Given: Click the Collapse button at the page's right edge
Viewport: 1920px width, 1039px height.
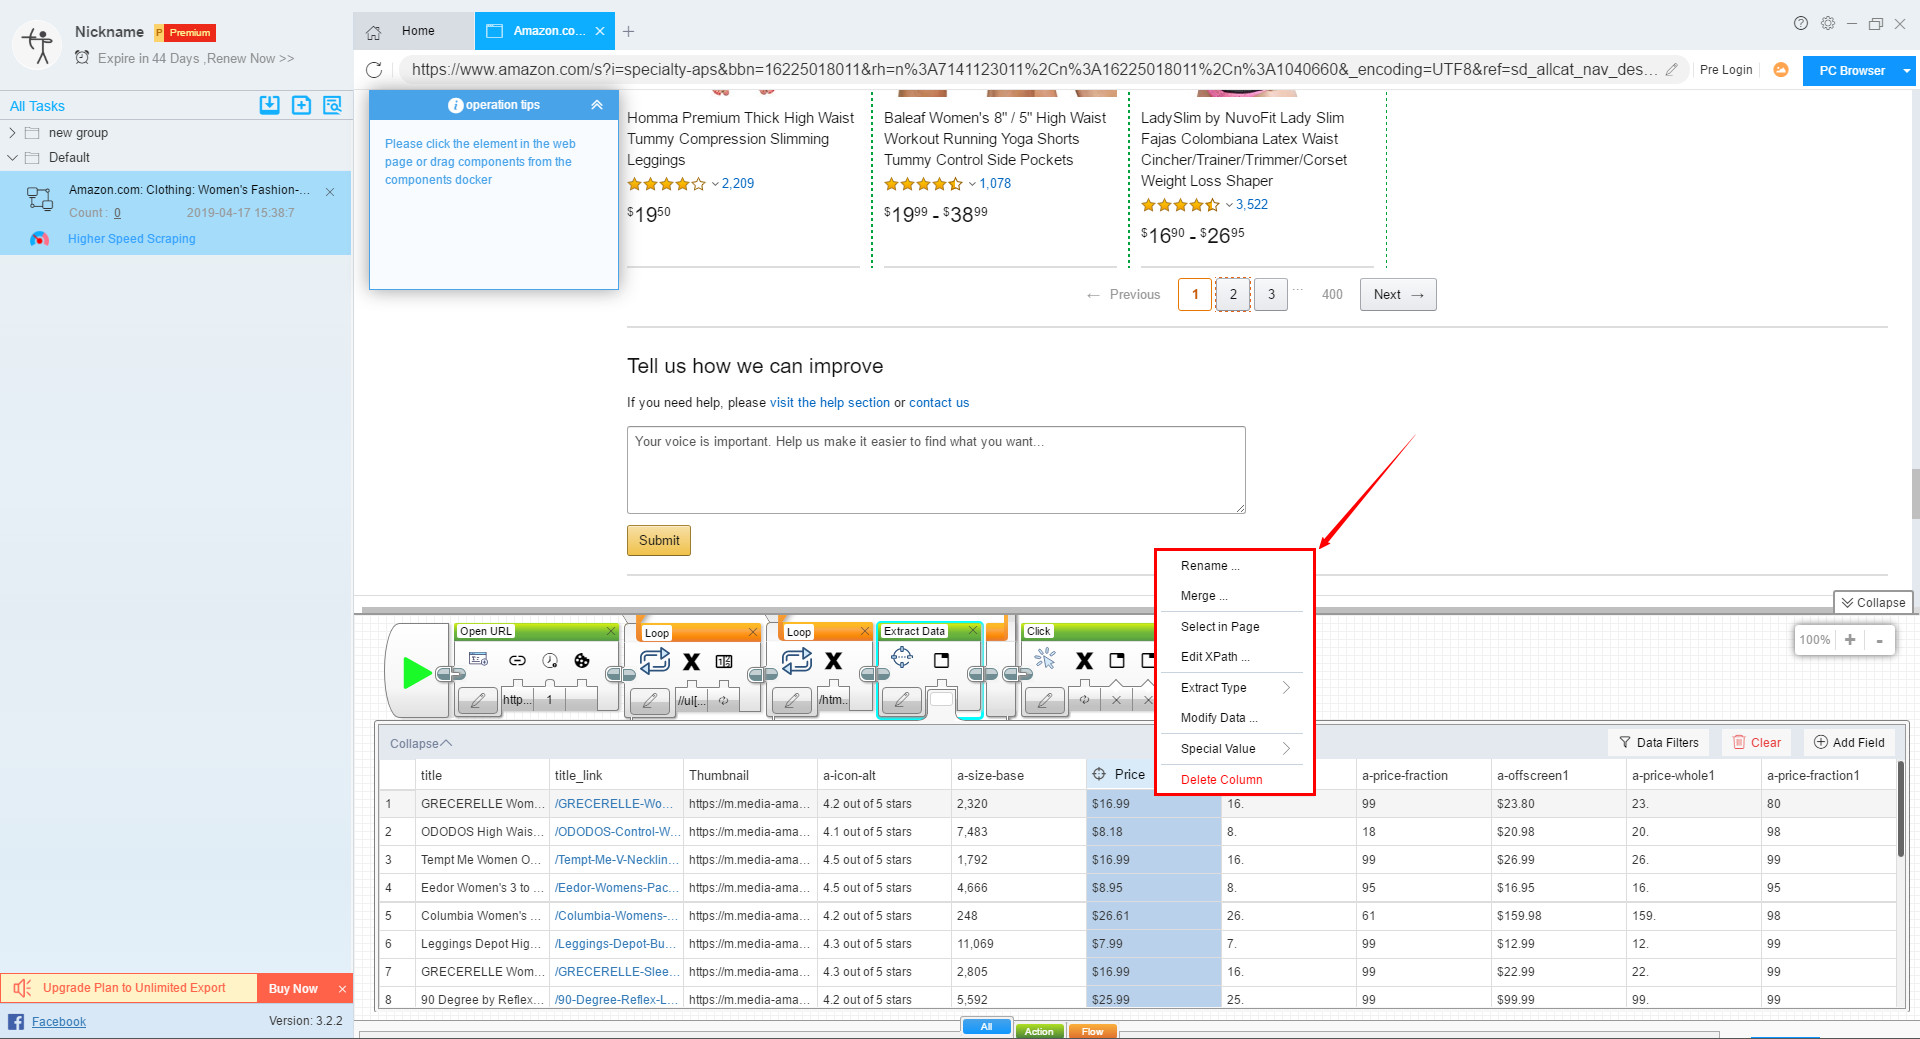Looking at the screenshot, I should tap(1873, 603).
